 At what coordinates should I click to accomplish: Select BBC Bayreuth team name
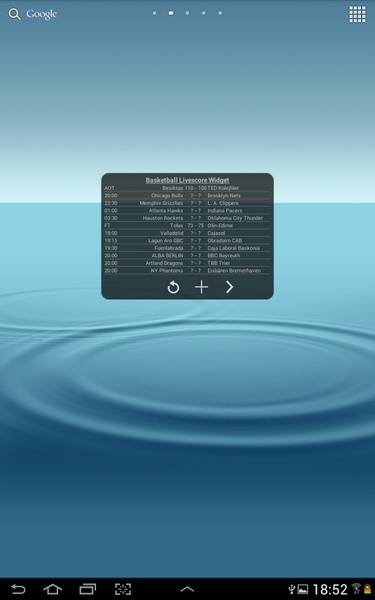click(x=223, y=256)
